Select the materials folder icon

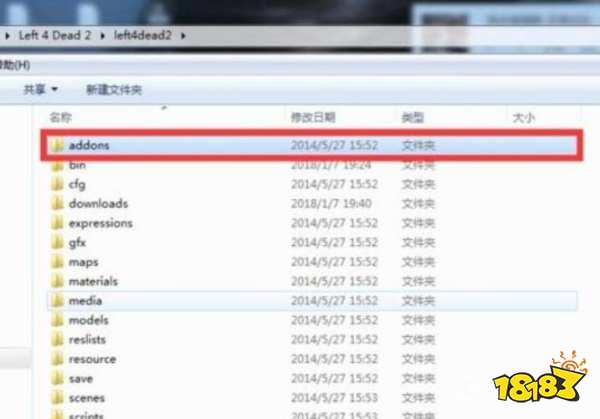[x=57, y=282]
